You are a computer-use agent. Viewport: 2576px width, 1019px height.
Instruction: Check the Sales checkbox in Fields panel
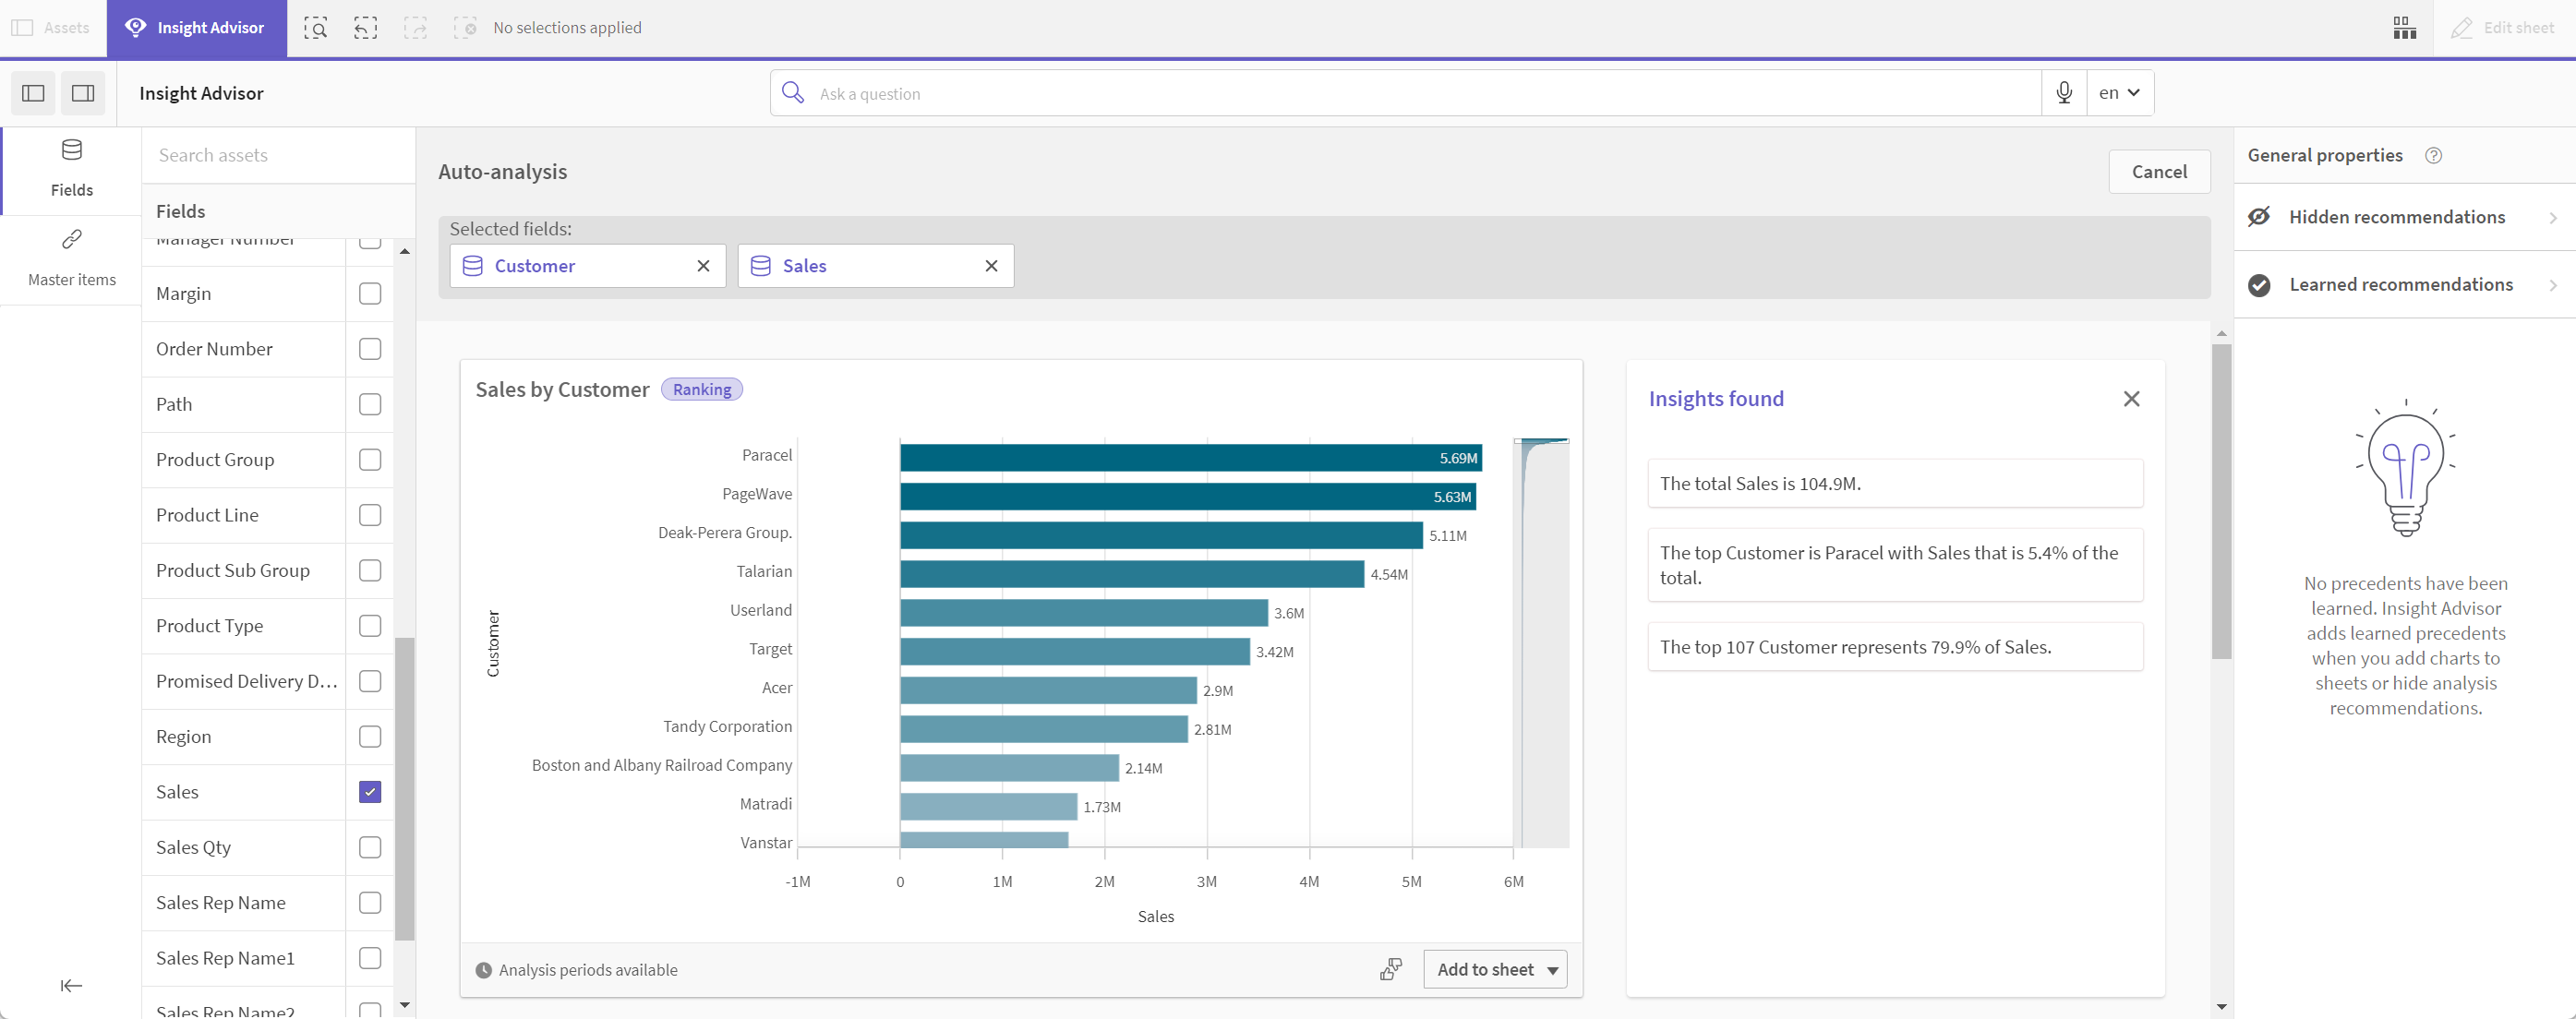369,792
